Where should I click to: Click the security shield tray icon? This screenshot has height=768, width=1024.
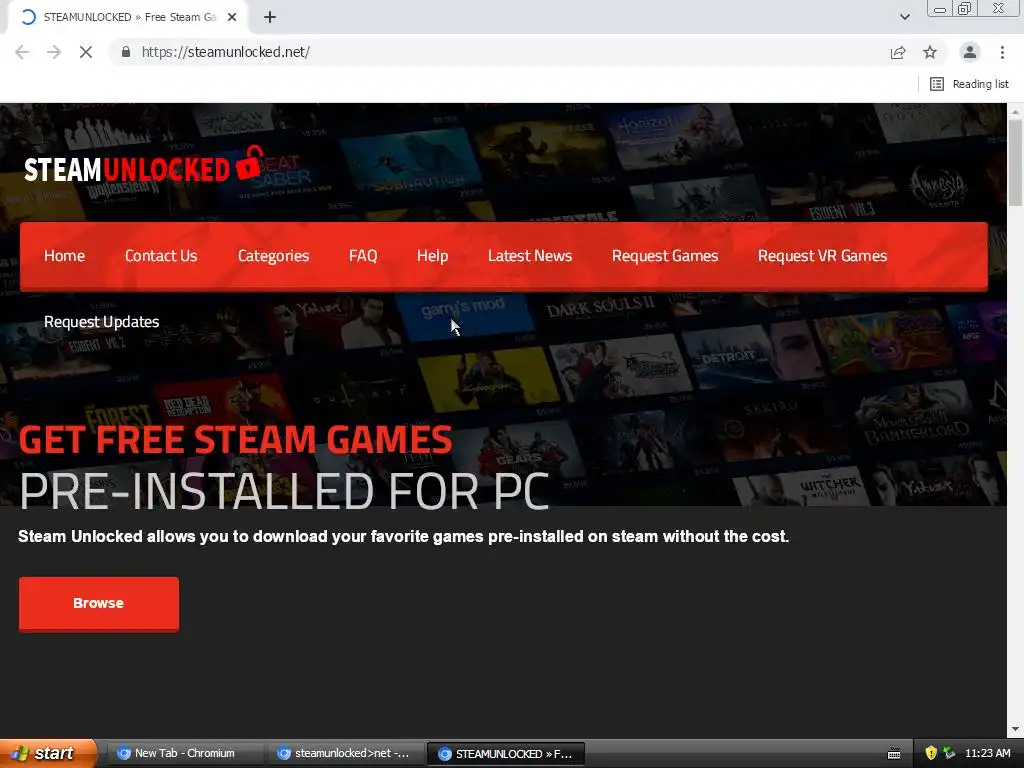(931, 753)
